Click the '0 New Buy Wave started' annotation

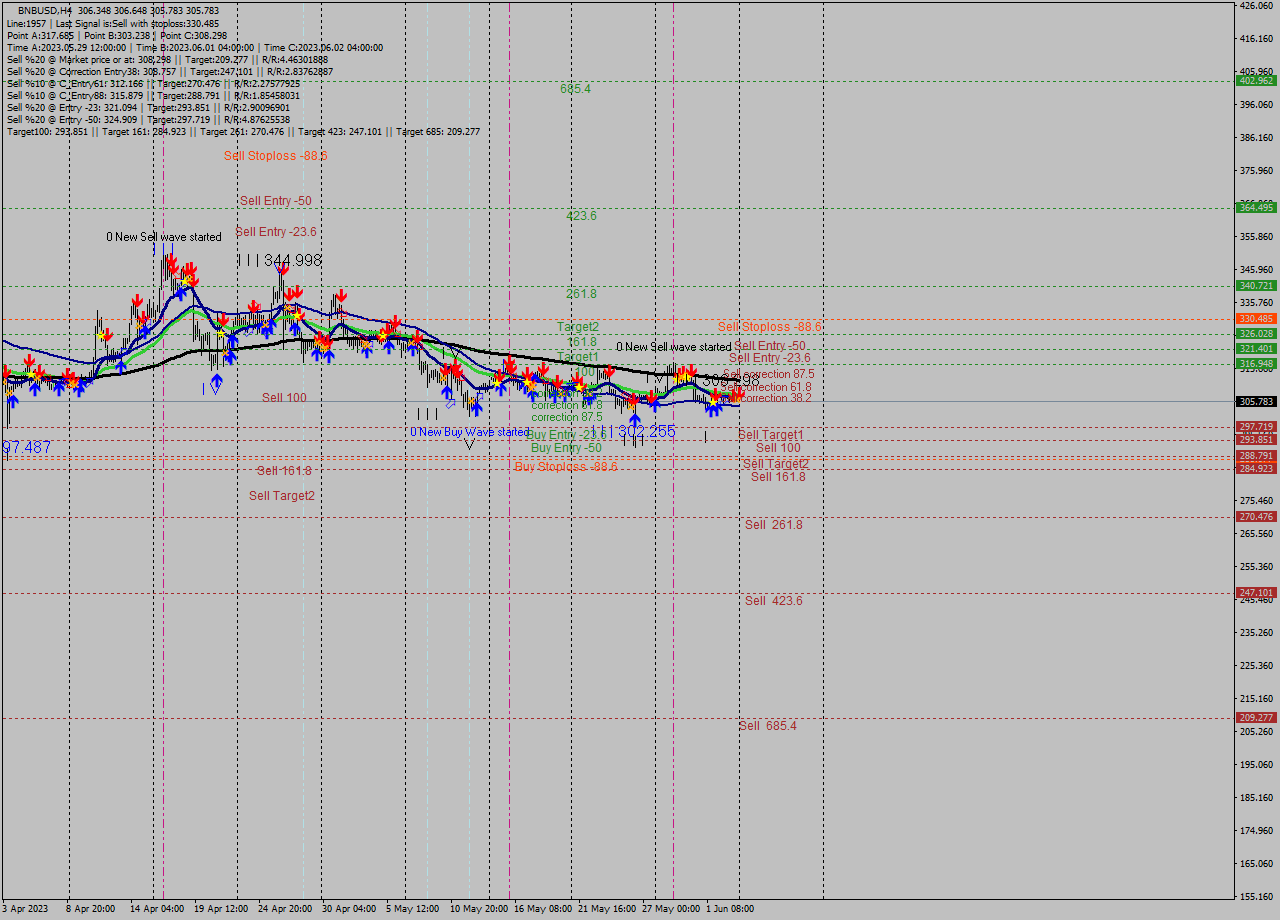(470, 431)
